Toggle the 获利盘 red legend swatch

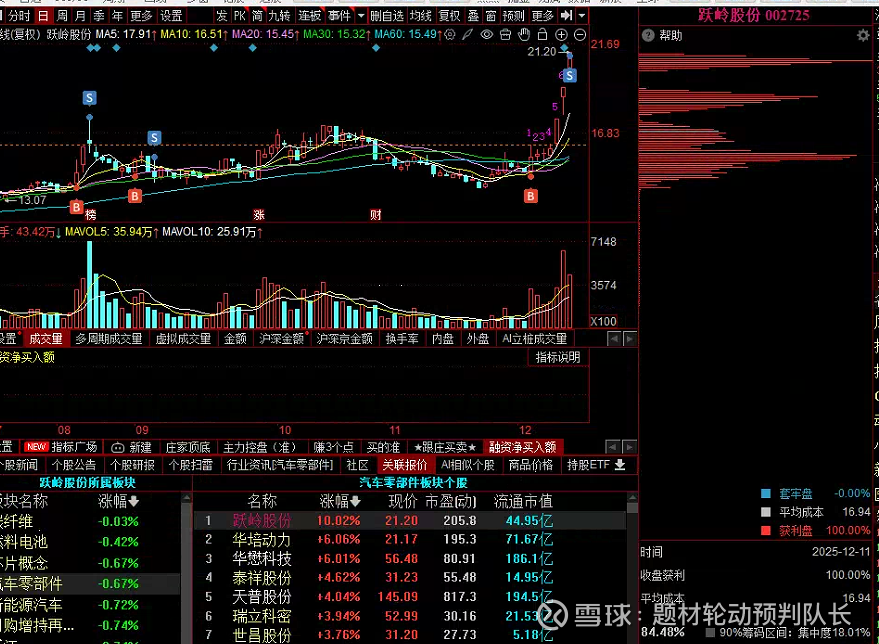[x=766, y=530]
